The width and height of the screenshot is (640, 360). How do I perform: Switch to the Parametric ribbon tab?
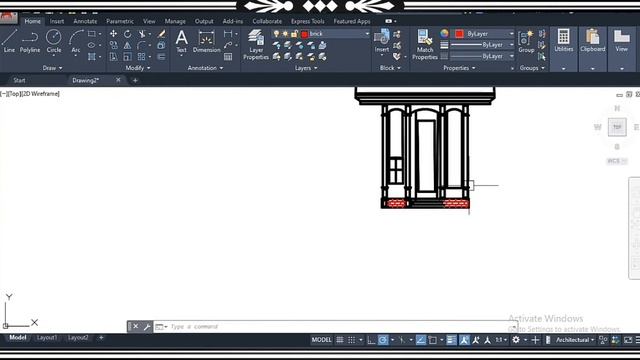click(120, 21)
